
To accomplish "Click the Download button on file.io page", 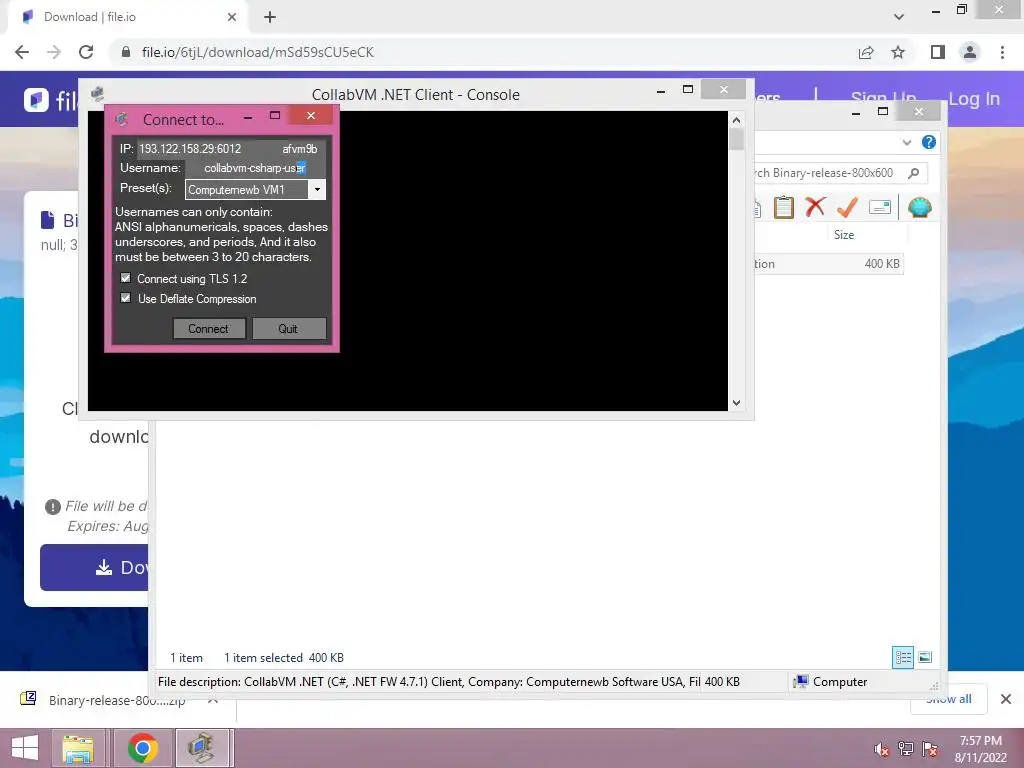I will coord(94,567).
